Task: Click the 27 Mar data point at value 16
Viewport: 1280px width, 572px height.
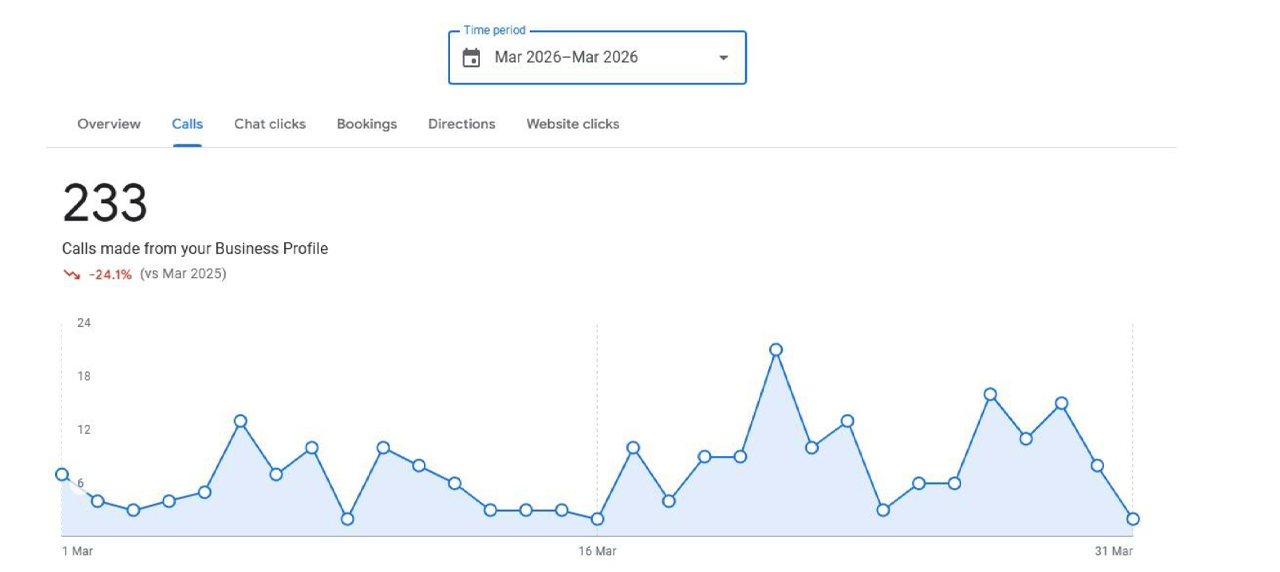Action: (x=990, y=394)
